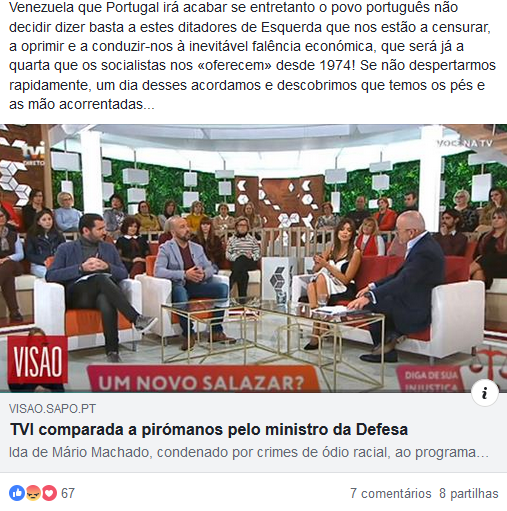Click description starting Ida de Mário Machado

[249, 452]
